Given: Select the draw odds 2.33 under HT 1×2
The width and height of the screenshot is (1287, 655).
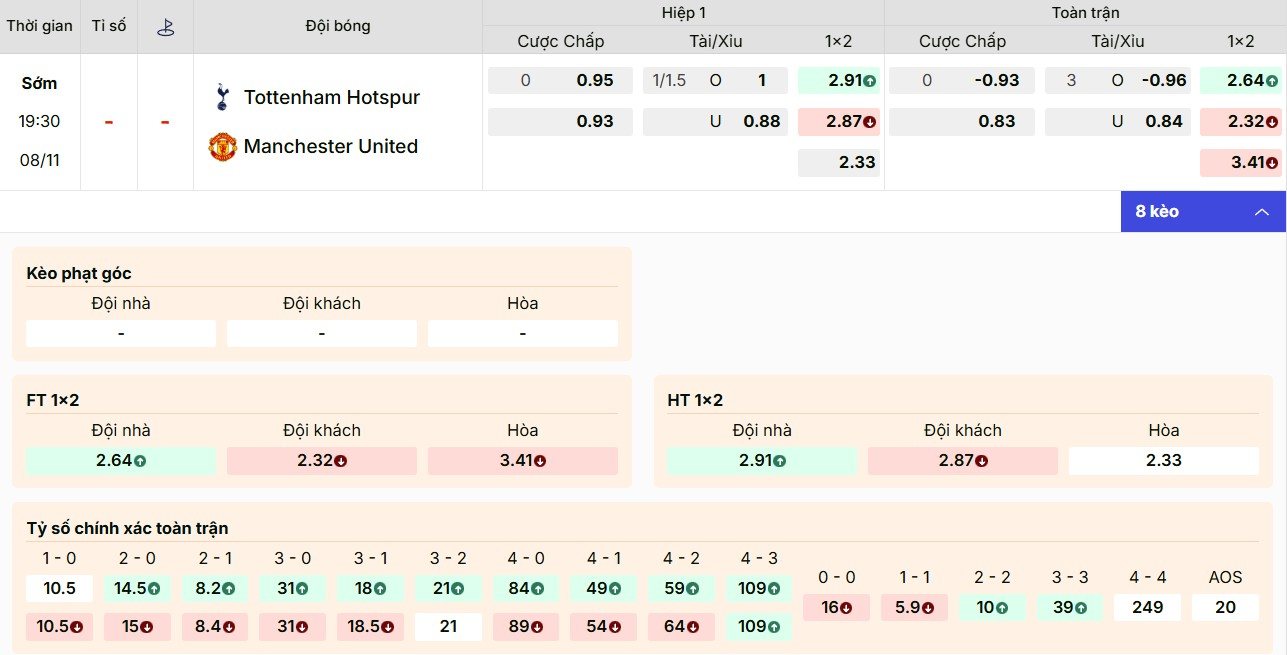Looking at the screenshot, I should click(x=1162, y=460).
